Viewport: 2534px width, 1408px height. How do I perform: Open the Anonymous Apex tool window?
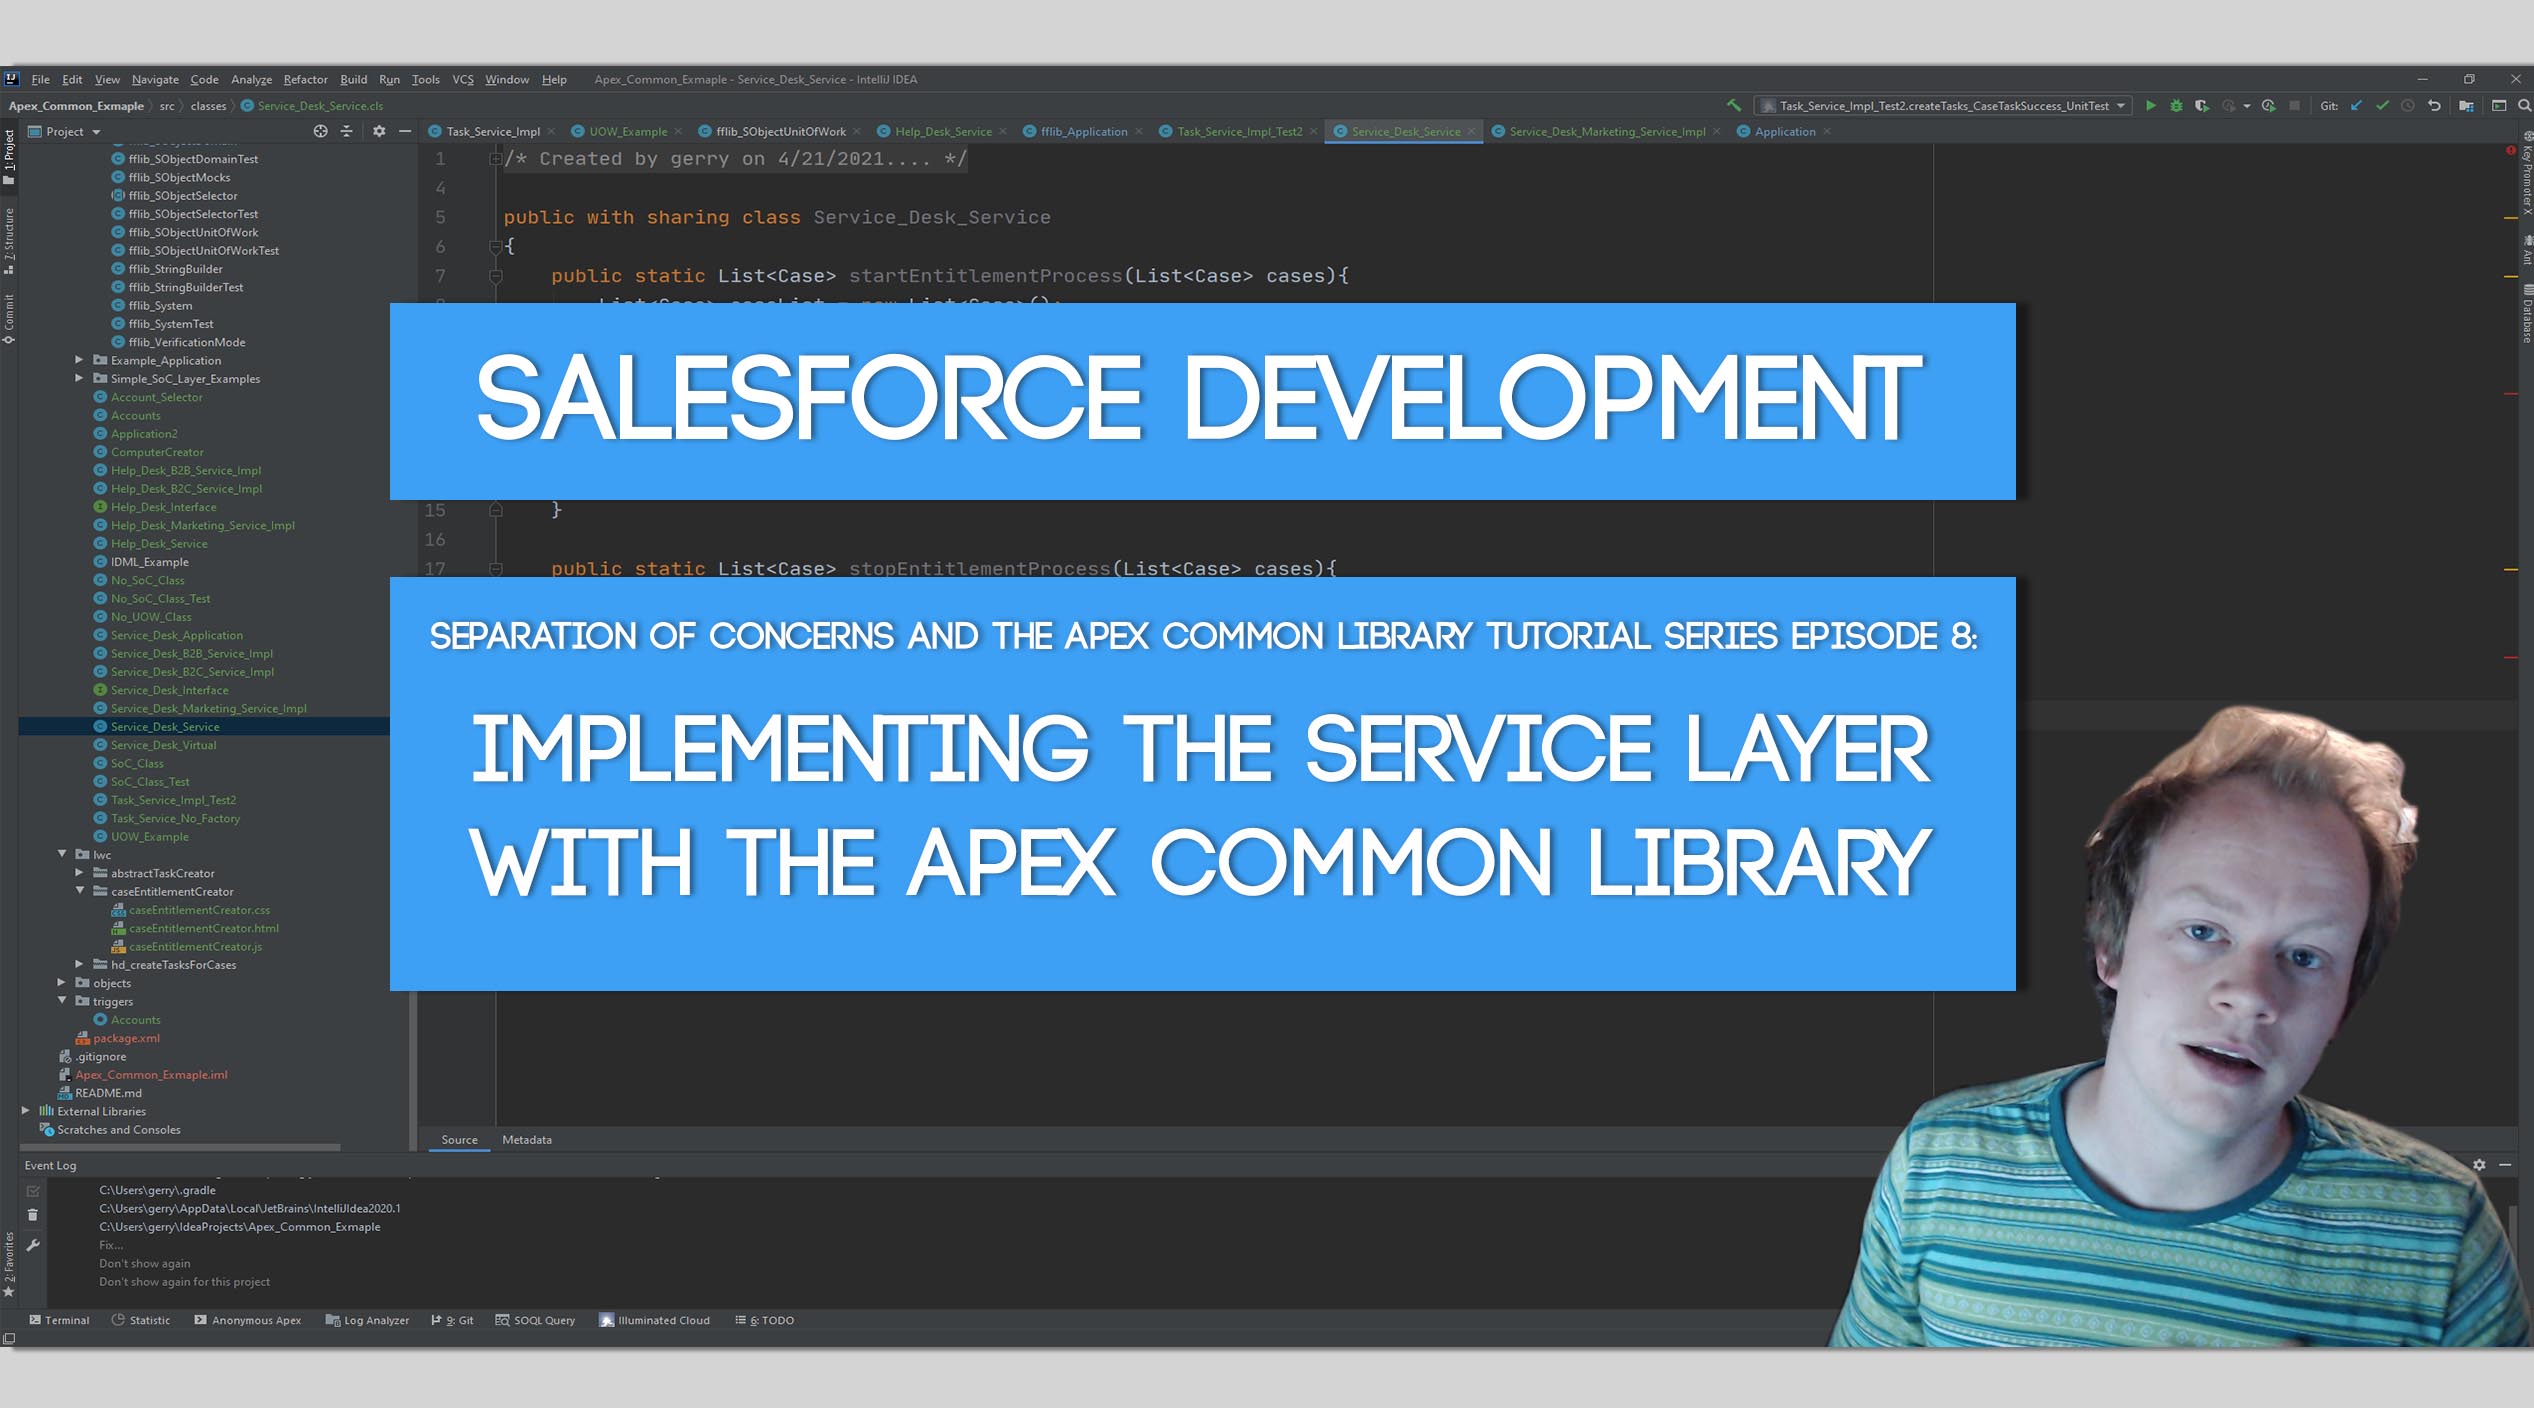(247, 1320)
